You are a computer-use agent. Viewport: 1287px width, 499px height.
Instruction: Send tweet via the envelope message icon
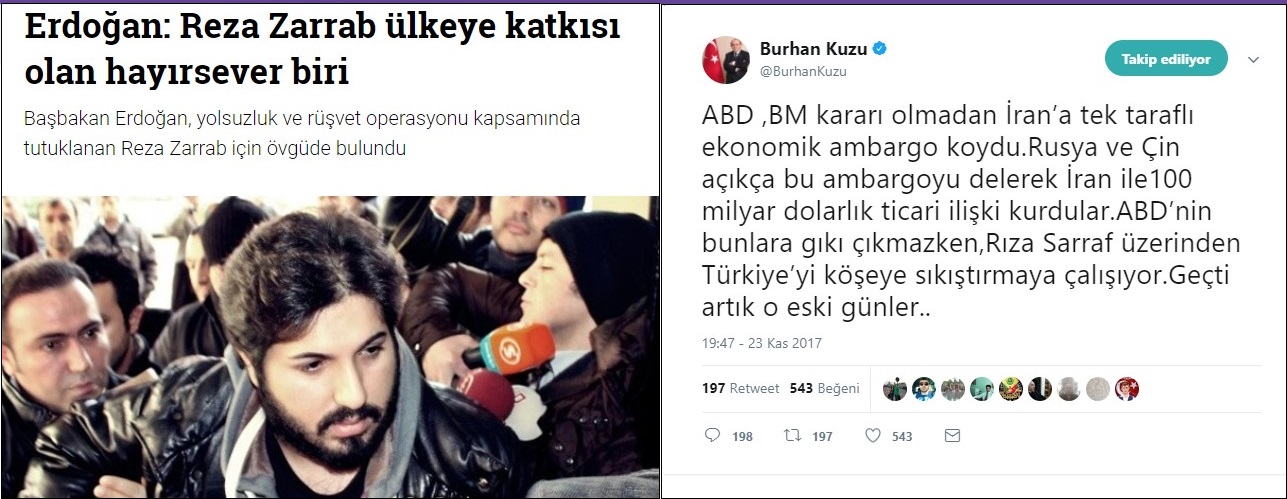(x=952, y=436)
